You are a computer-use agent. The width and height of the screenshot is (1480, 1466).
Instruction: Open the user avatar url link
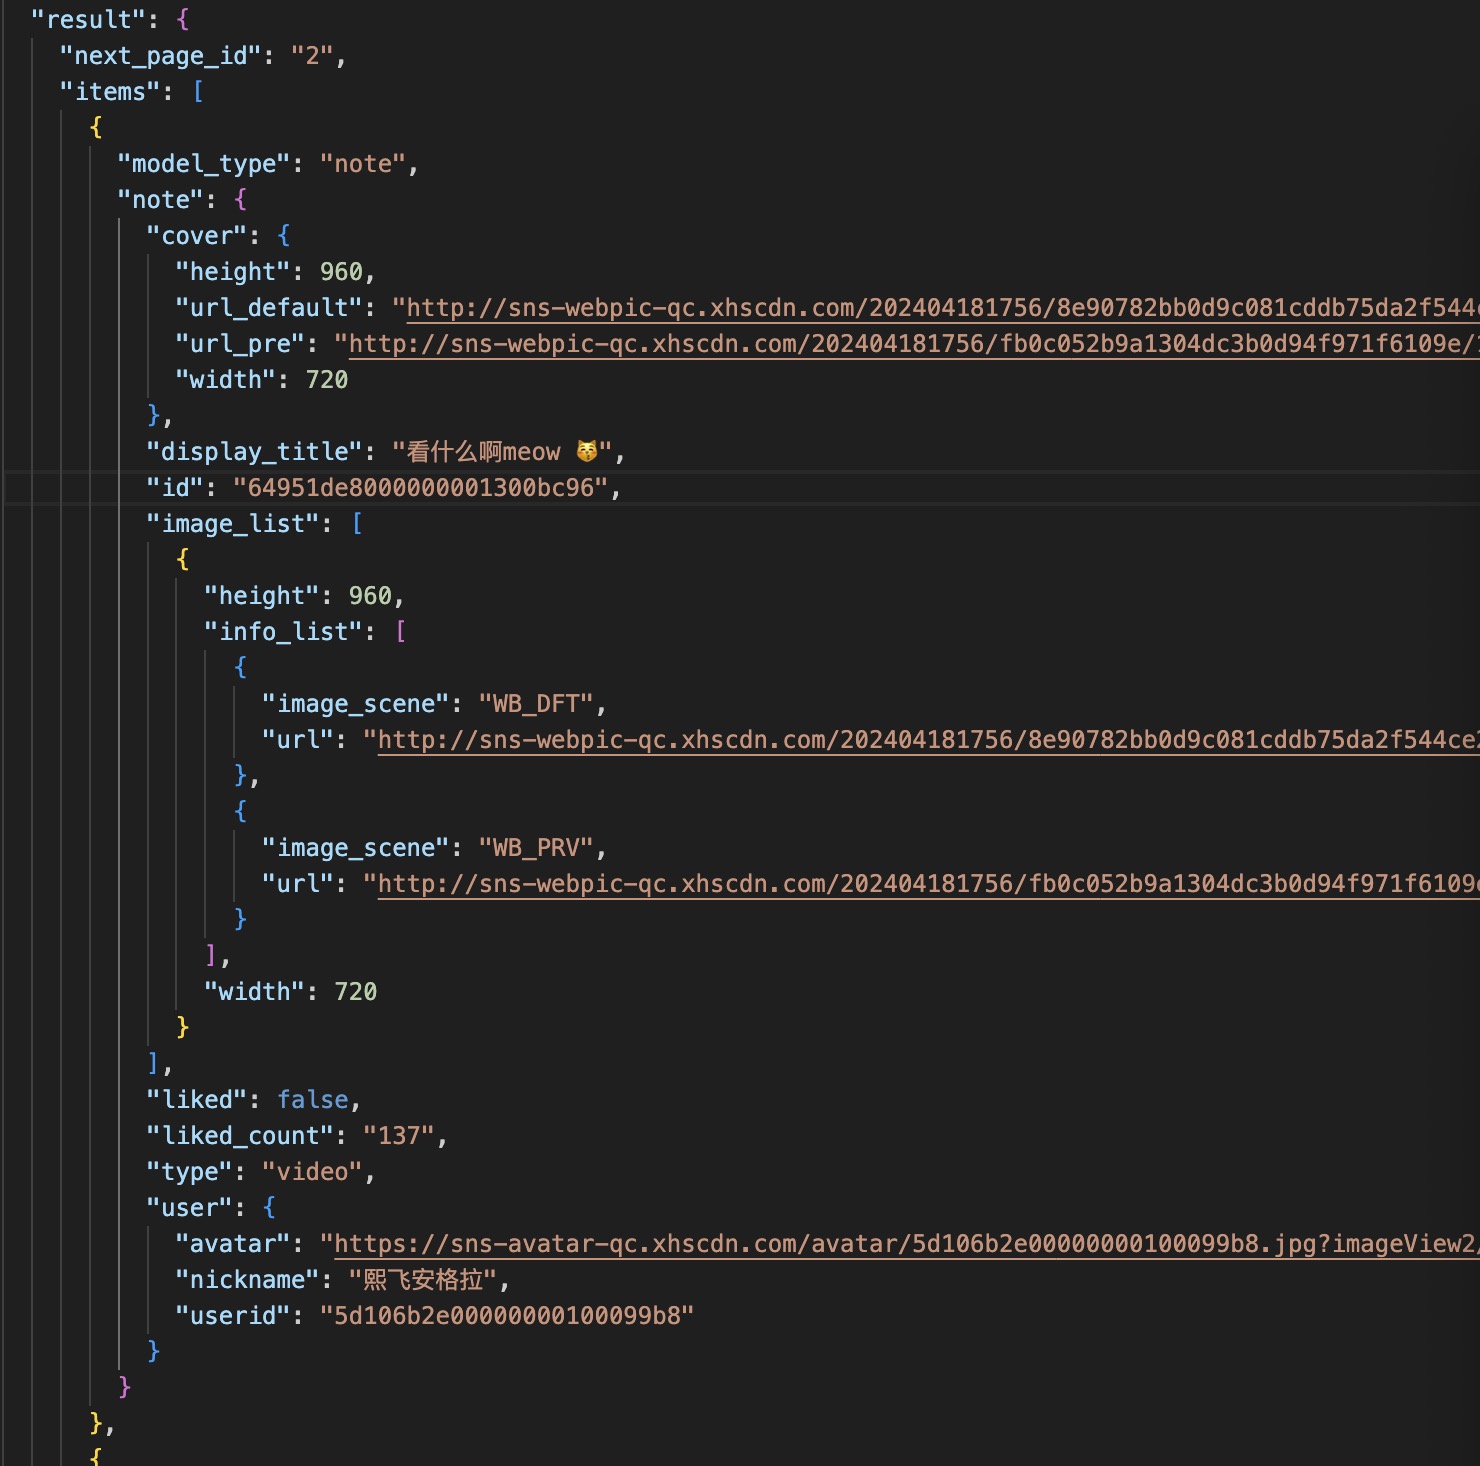click(906, 1244)
